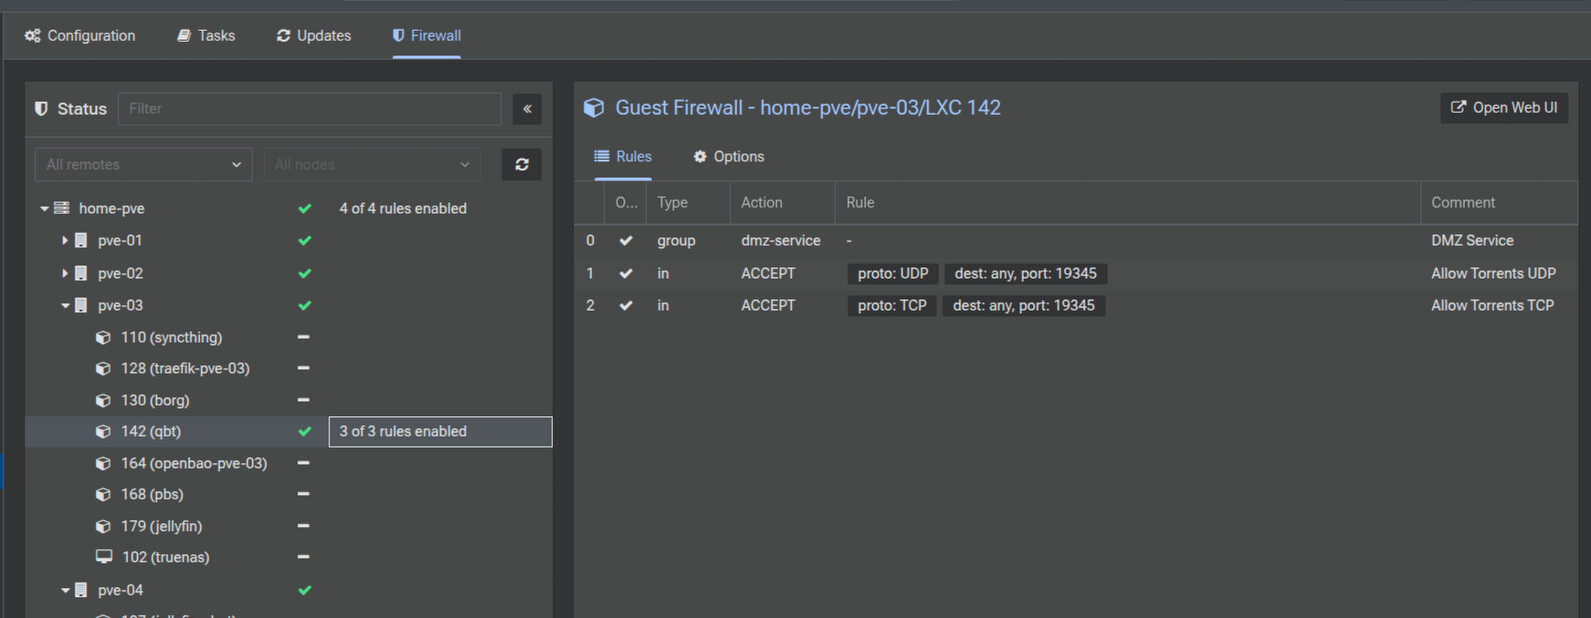Sort rules by Comment column header

(x=1462, y=202)
